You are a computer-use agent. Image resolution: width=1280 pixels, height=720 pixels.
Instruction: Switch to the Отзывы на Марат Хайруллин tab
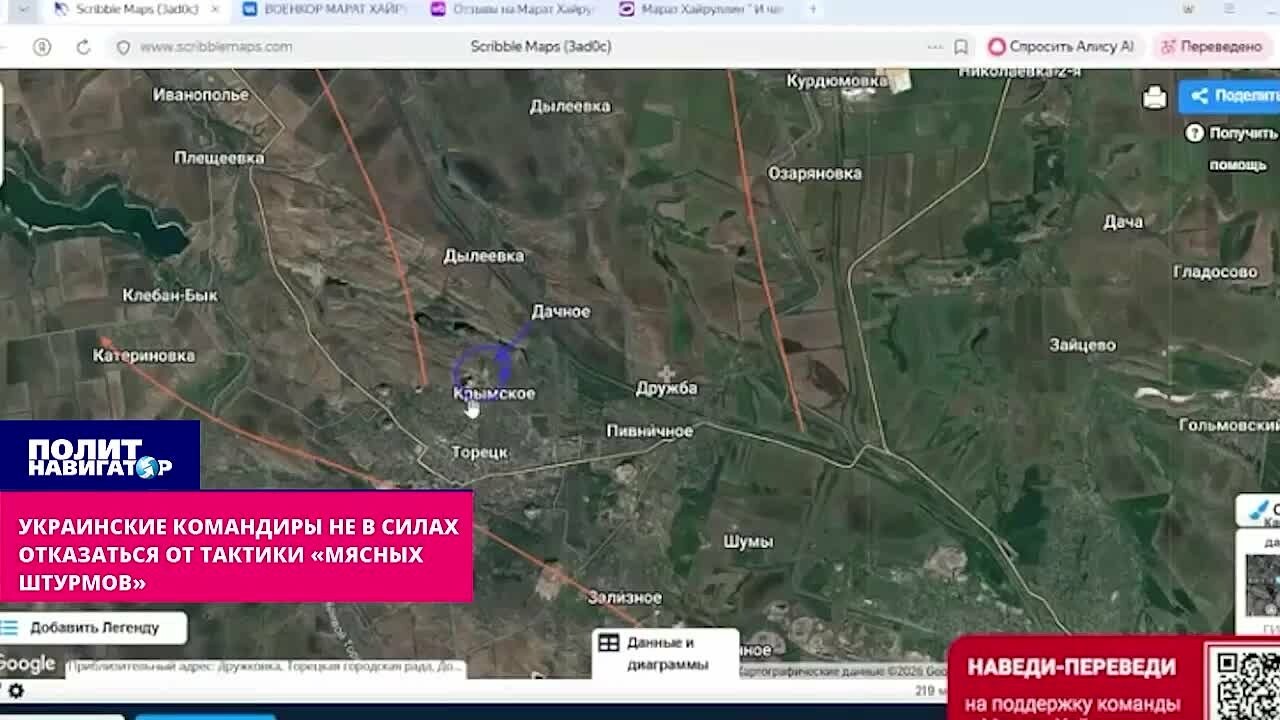click(x=512, y=9)
